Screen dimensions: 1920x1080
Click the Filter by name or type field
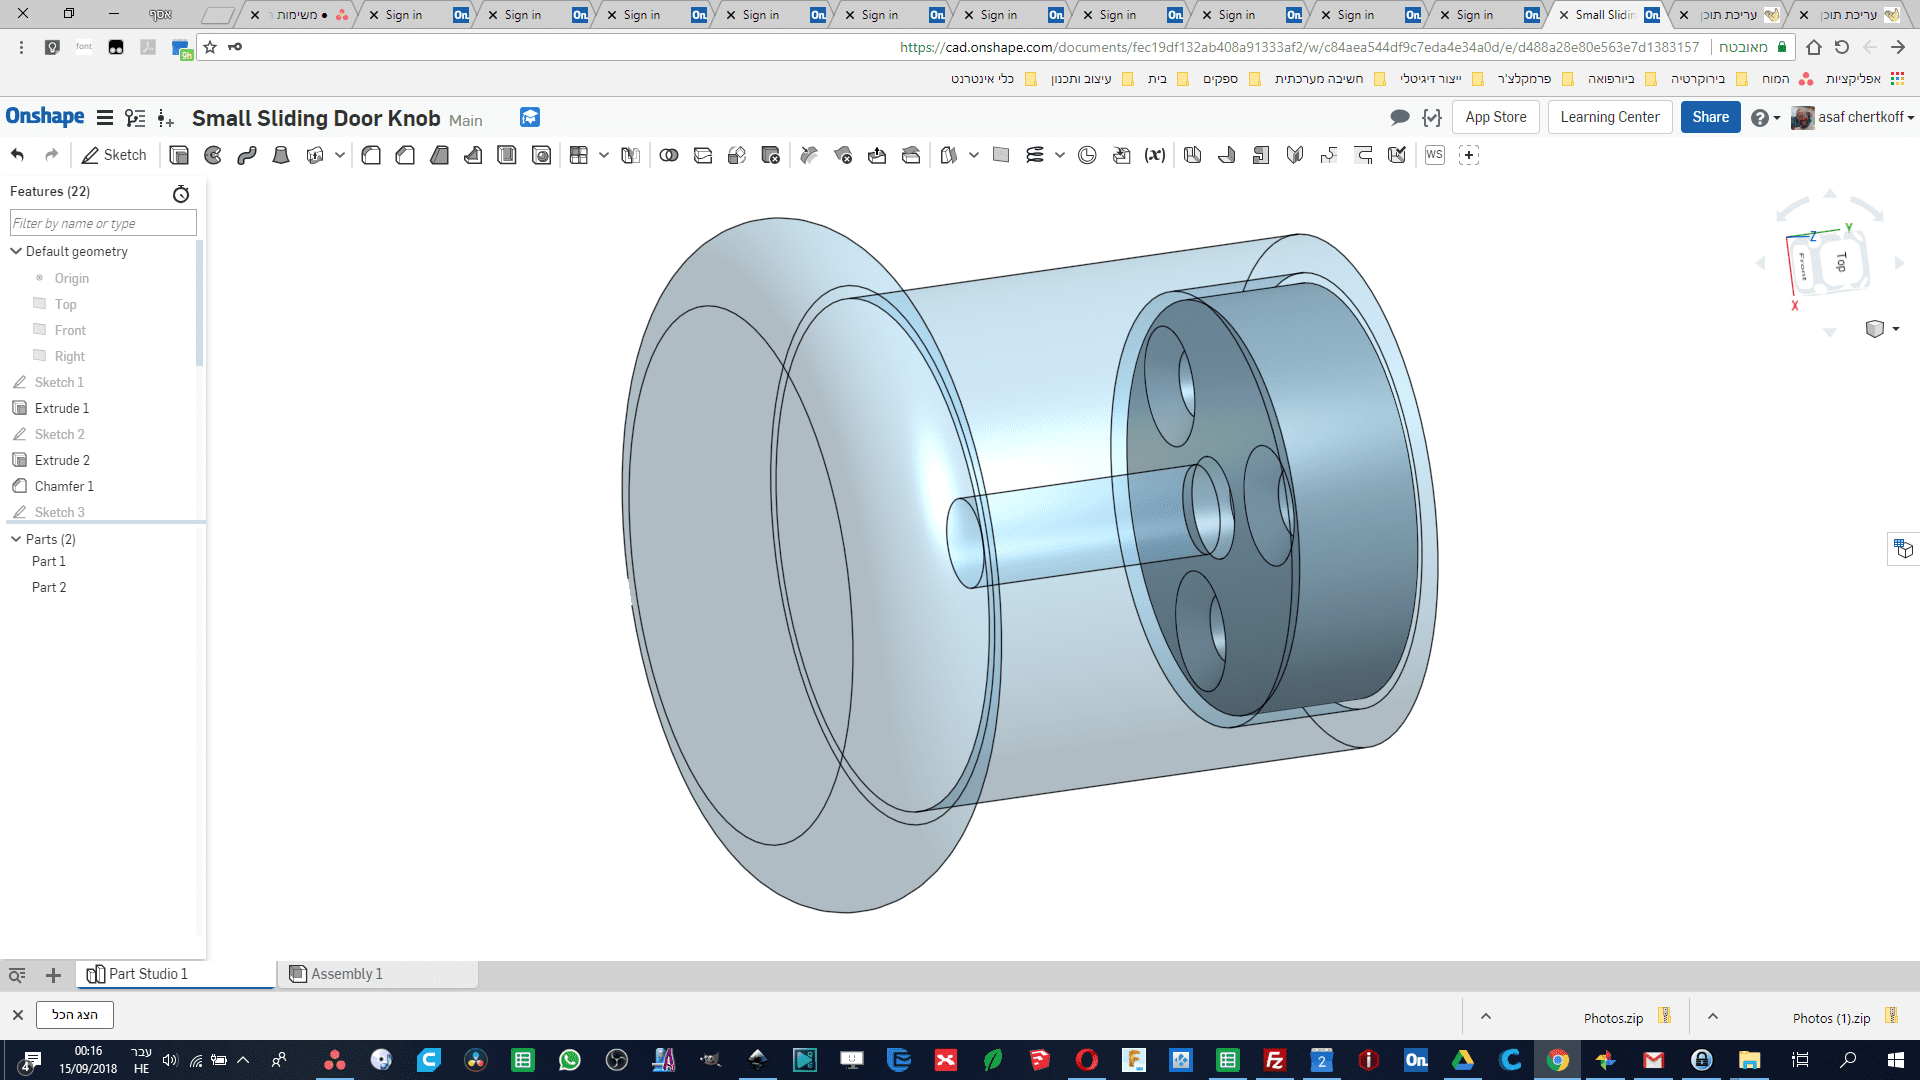[x=103, y=223]
